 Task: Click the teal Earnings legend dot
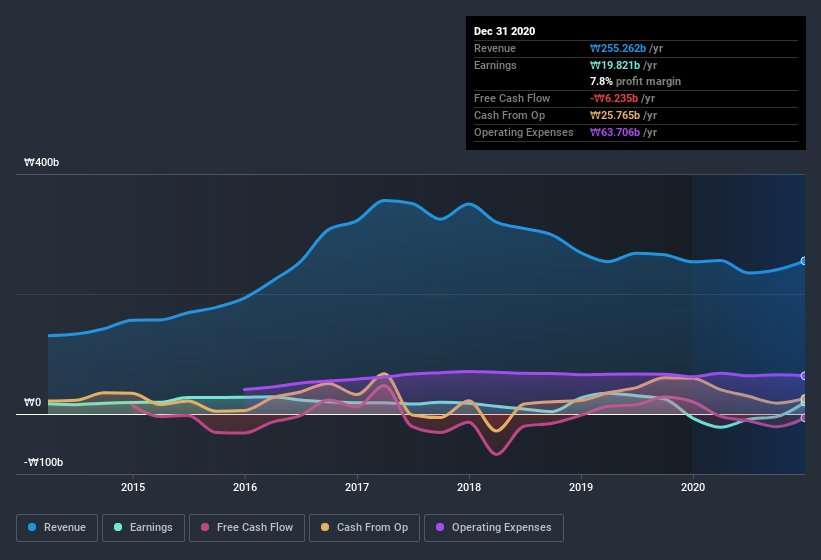click(119, 527)
